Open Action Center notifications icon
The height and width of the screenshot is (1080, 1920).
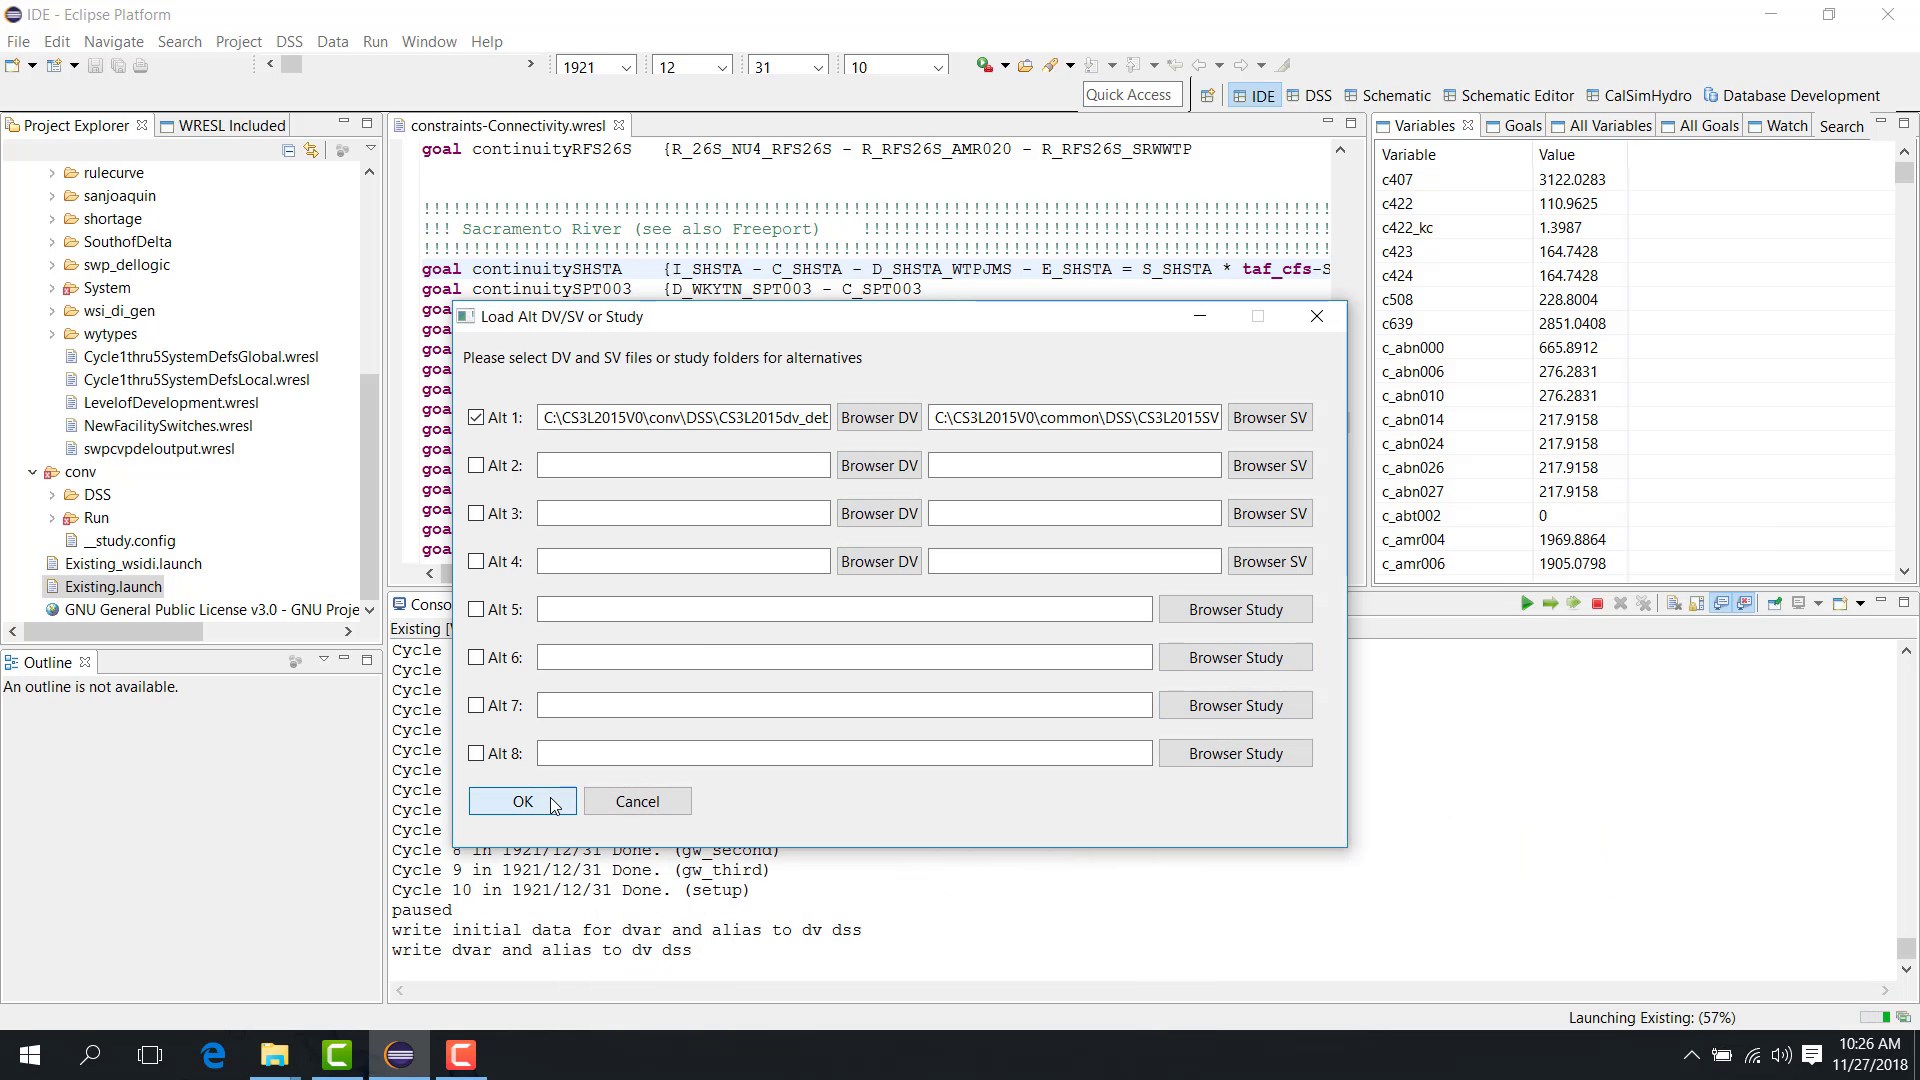click(1811, 1055)
